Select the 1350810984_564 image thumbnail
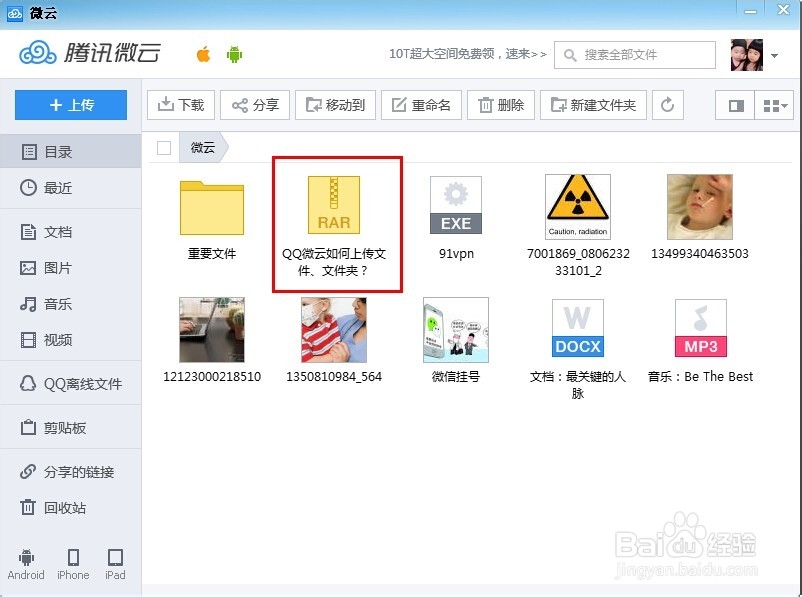The width and height of the screenshot is (802, 597). tap(334, 330)
